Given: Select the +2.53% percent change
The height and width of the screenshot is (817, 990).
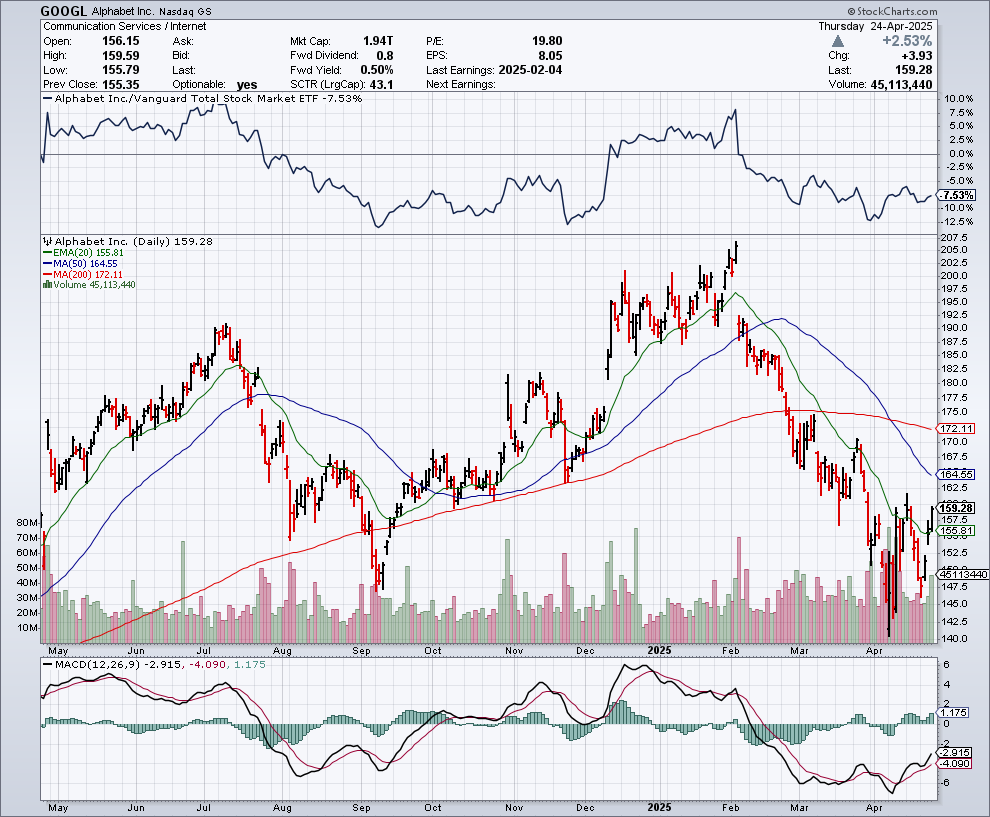Looking at the screenshot, I should tap(907, 41).
